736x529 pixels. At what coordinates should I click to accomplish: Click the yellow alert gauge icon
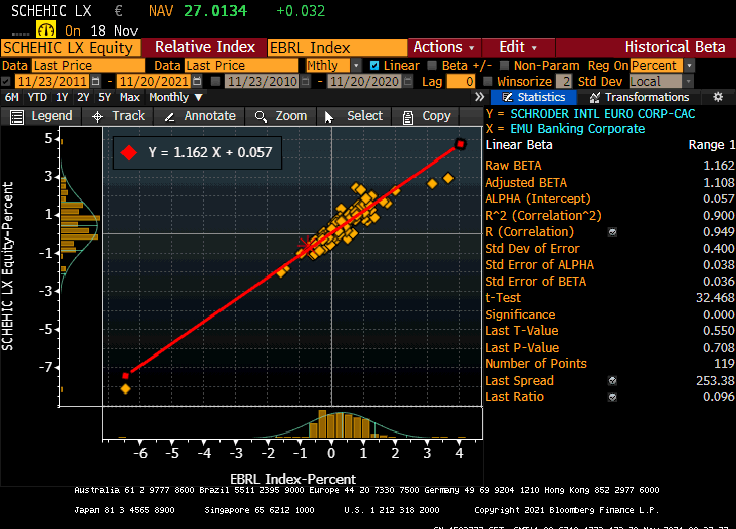point(46,31)
